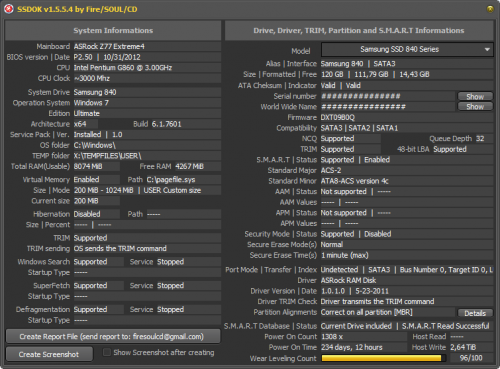Click the red SSDOK app icon in title bar
Viewport: 500px width, 369px height.
[x=9, y=9]
